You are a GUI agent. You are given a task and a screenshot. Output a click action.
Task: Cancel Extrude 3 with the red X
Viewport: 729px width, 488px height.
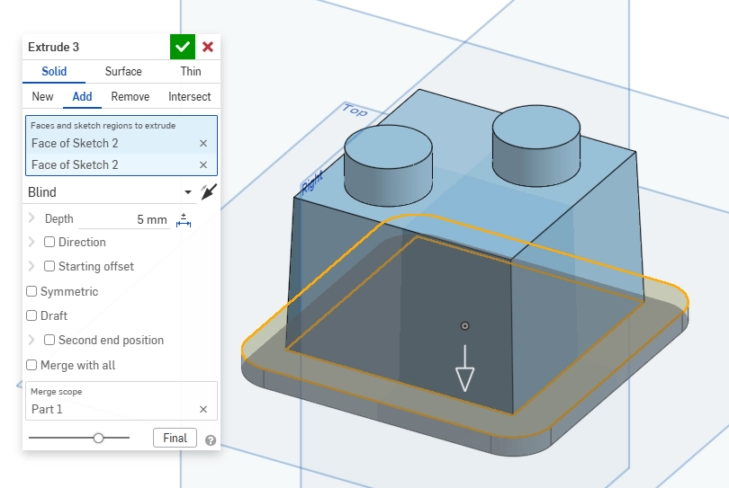click(208, 47)
